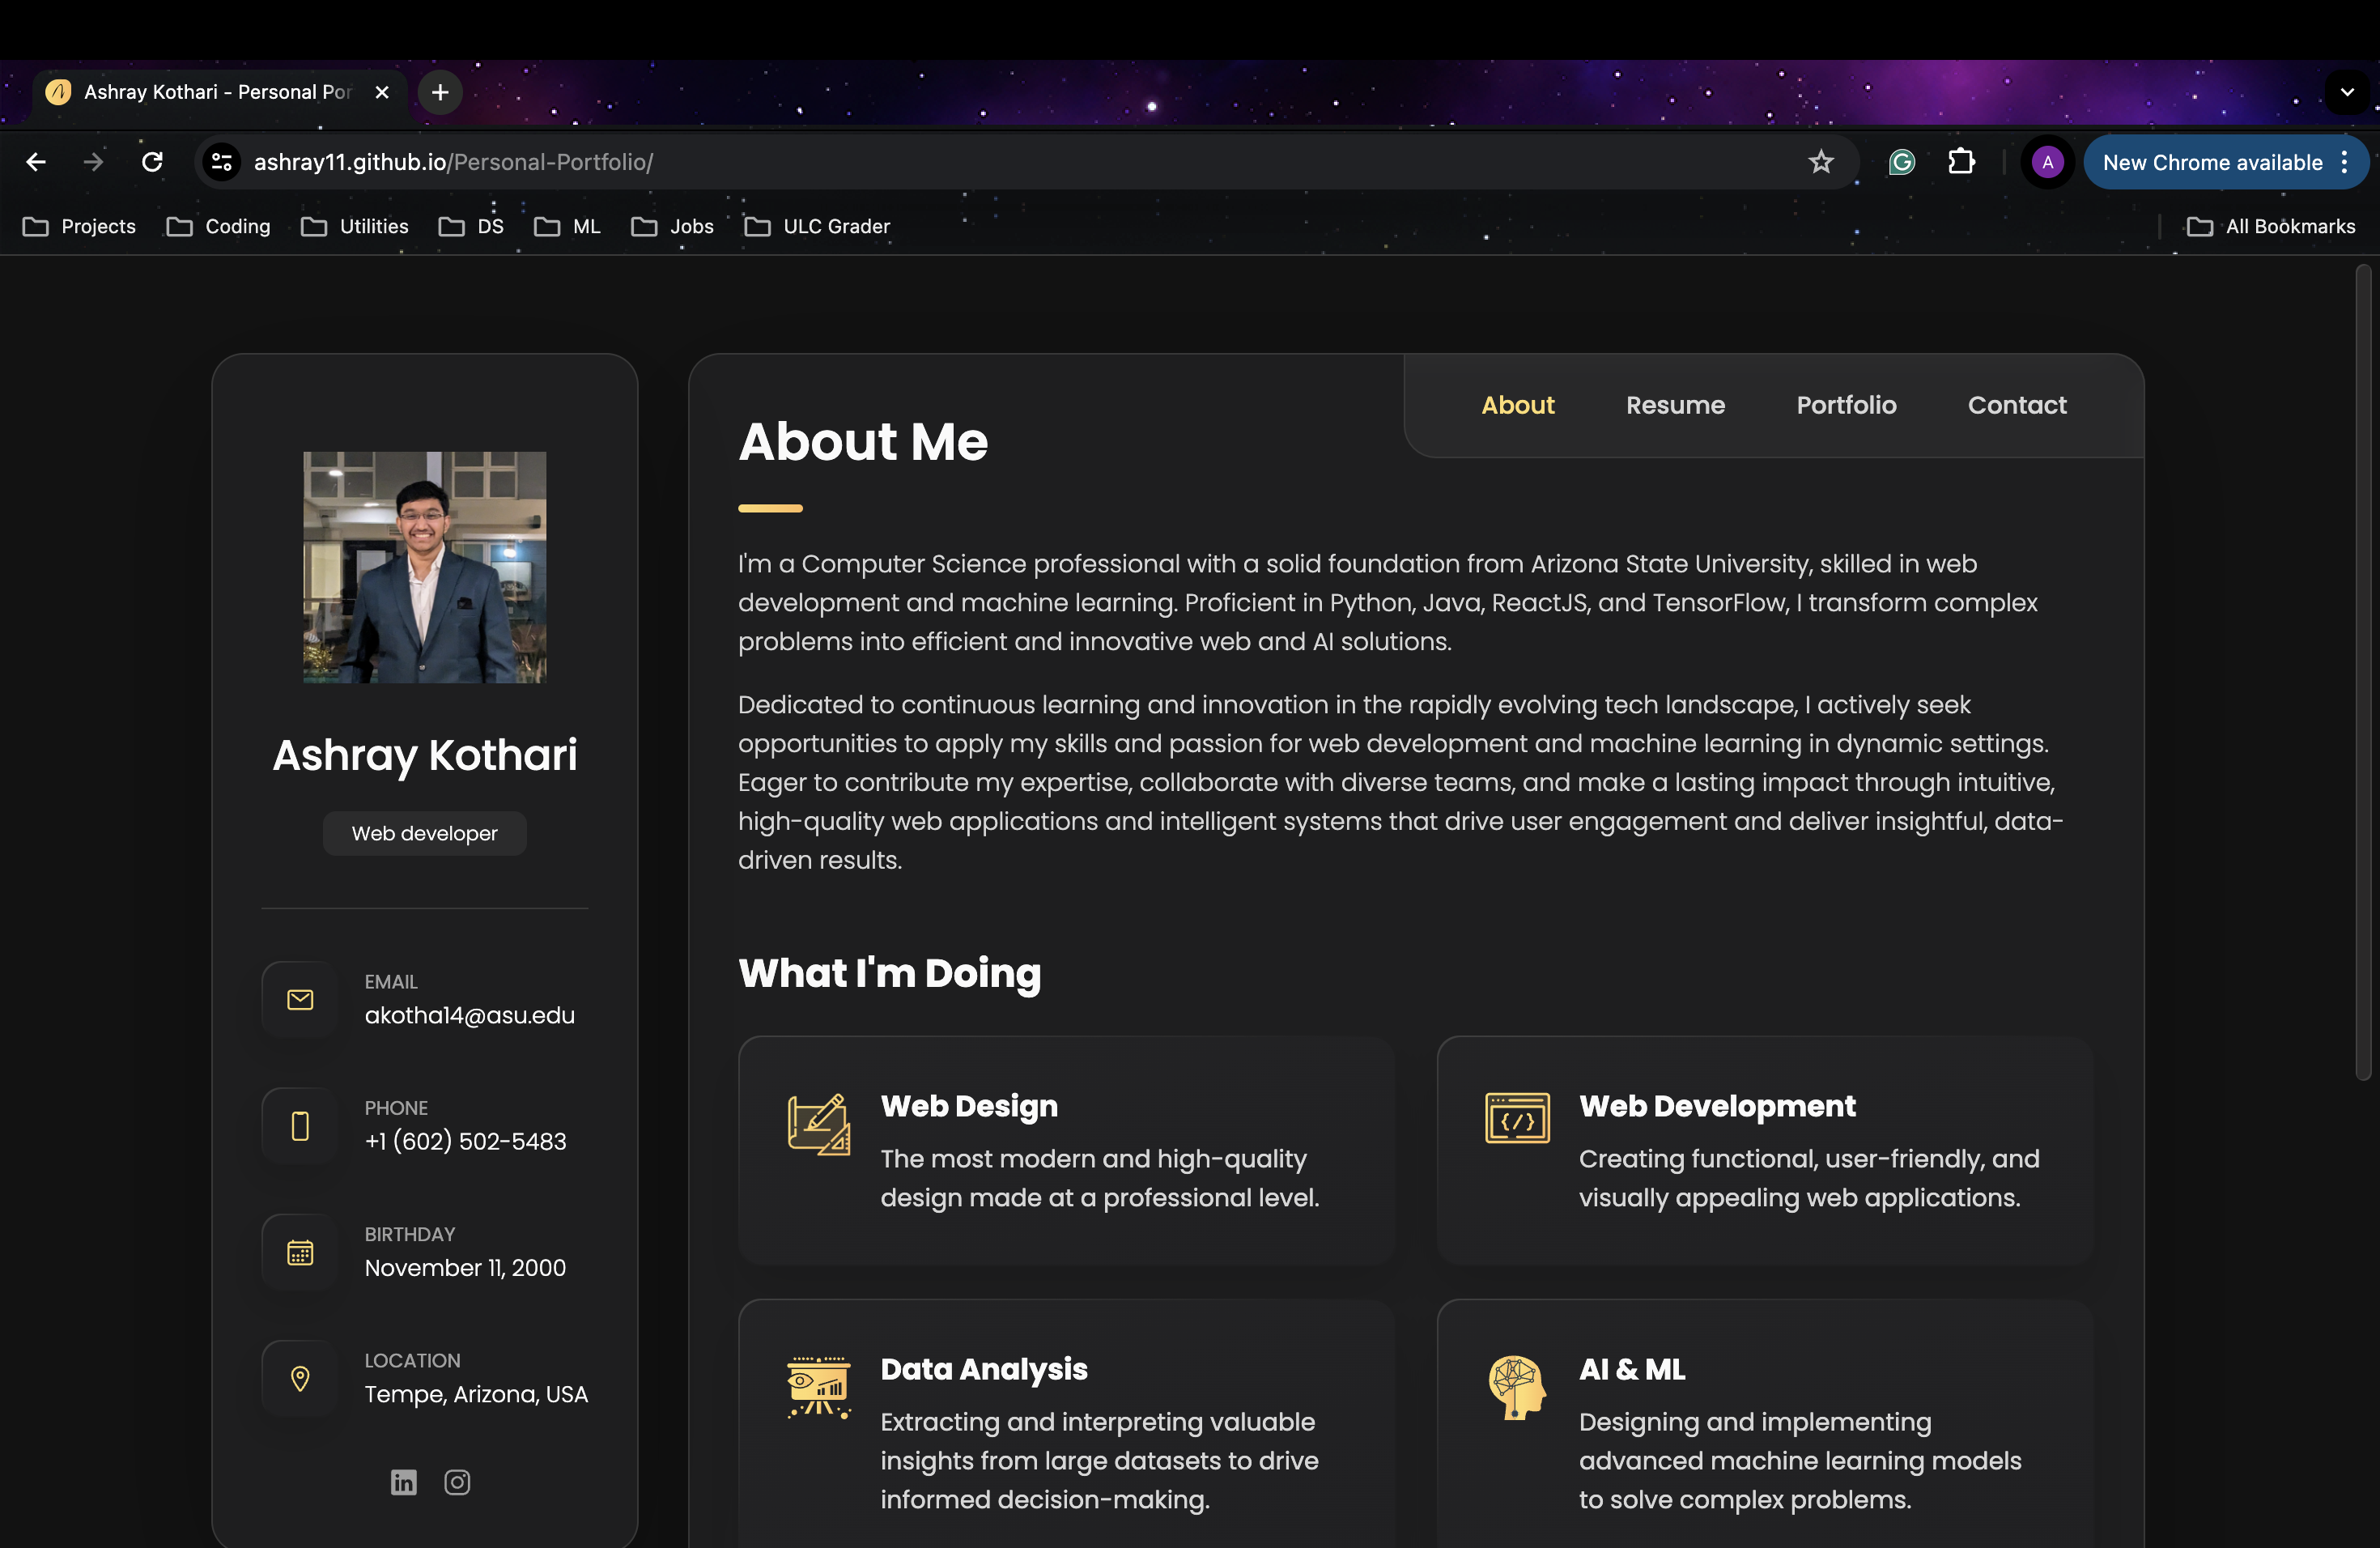This screenshot has height=1548, width=2380.
Task: Click the birthday calendar icon
Action: tap(299, 1251)
